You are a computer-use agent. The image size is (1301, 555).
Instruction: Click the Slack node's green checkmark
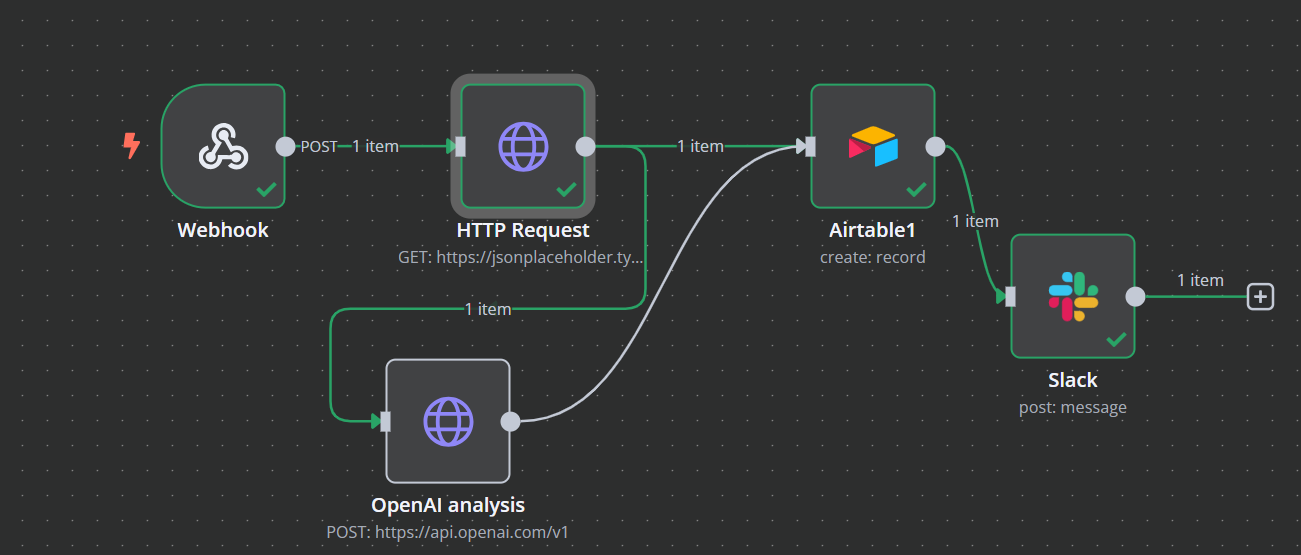(1116, 339)
